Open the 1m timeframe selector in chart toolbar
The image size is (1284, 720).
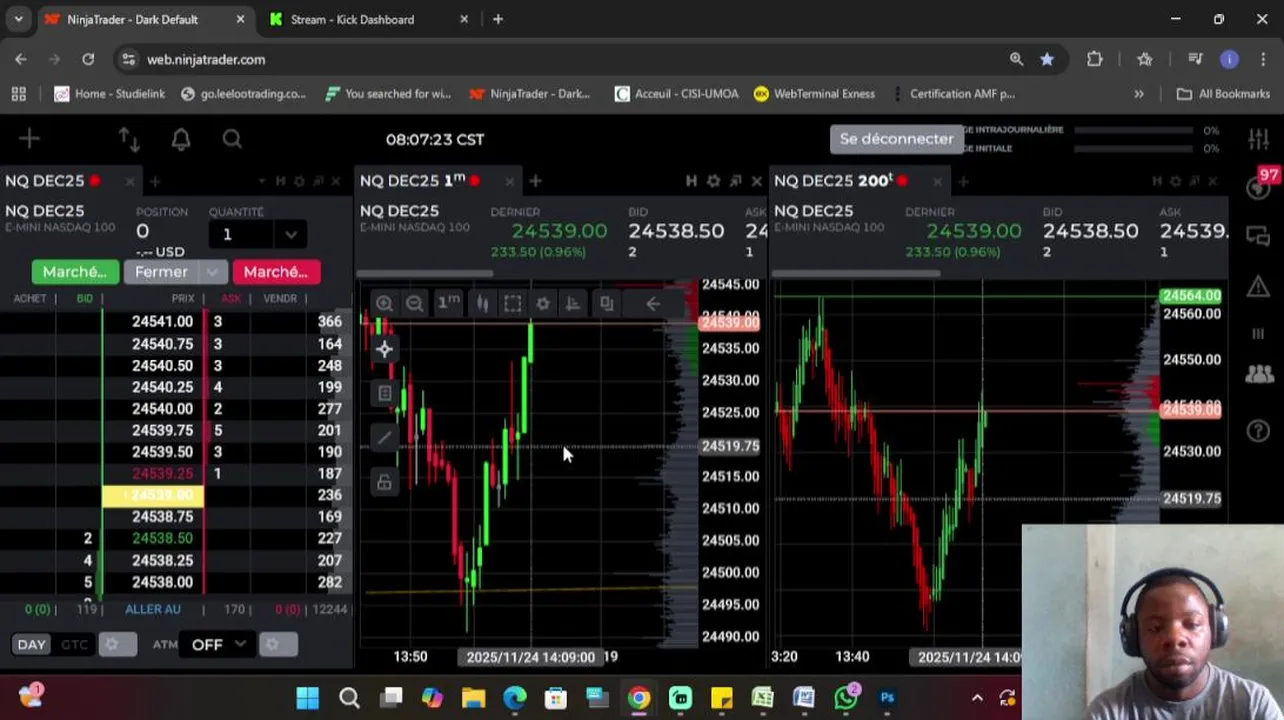[x=448, y=302]
